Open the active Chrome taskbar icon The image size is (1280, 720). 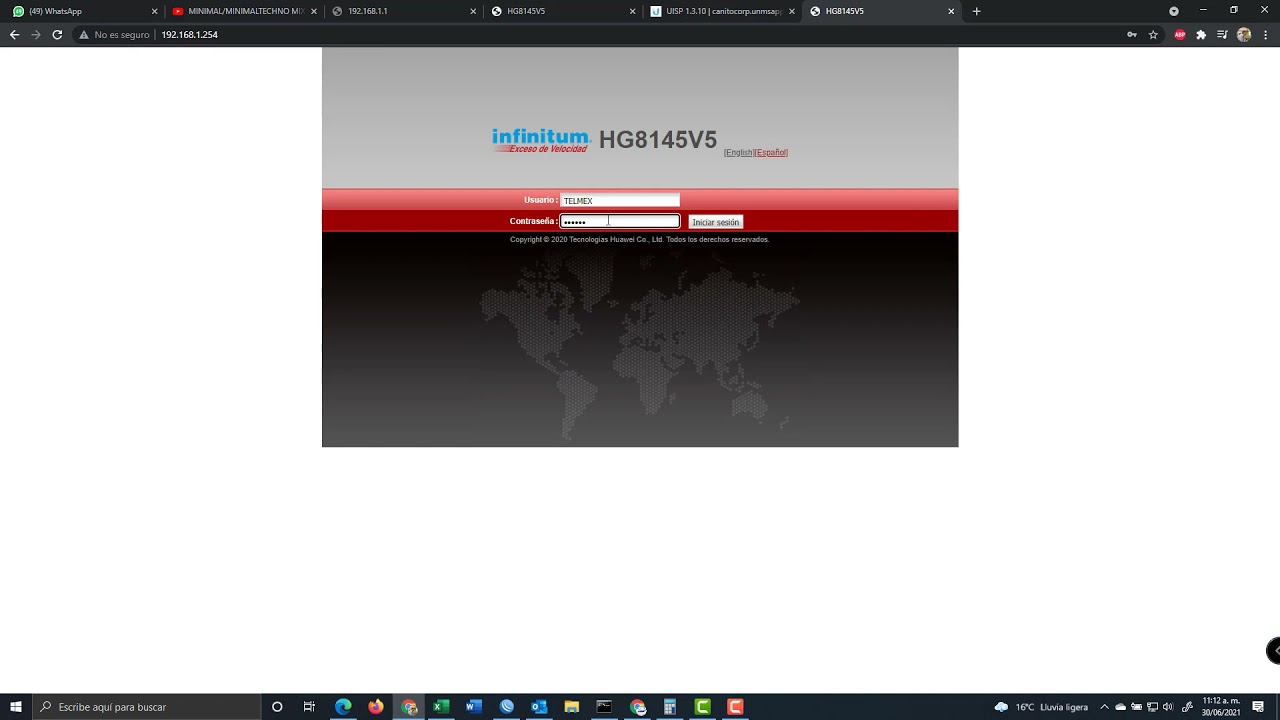tap(409, 707)
